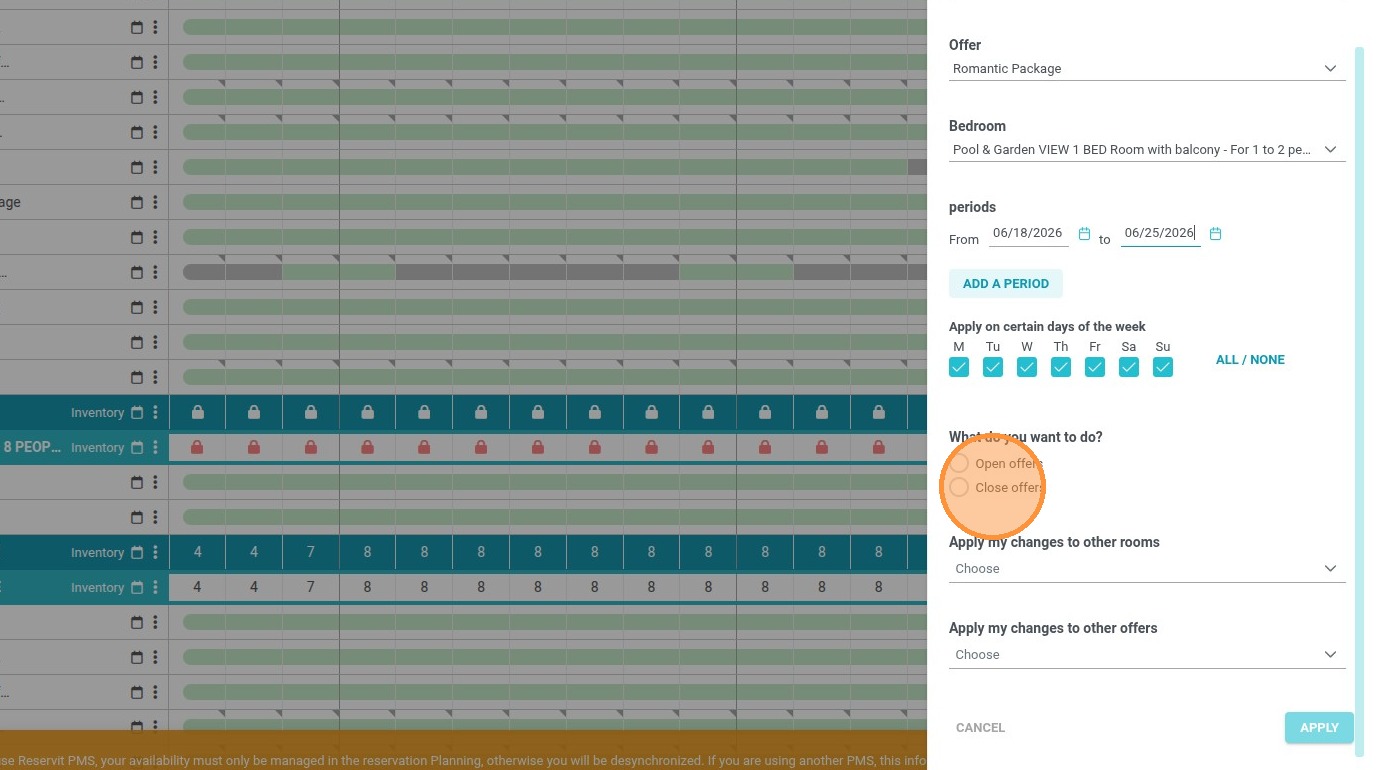Select Close offers radio option
Viewport: 1377px width, 770px height.
(x=959, y=488)
